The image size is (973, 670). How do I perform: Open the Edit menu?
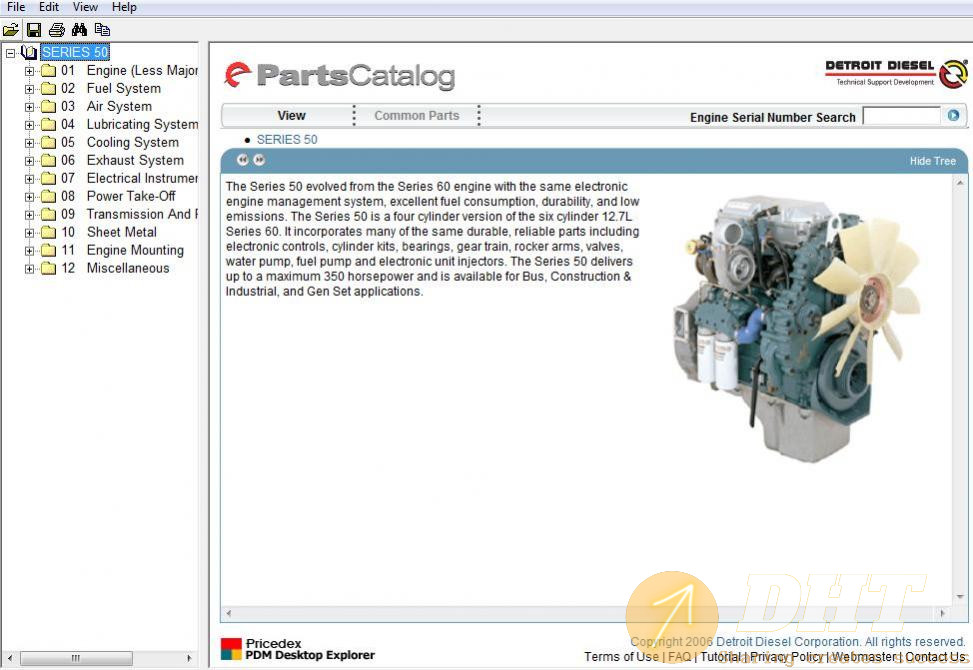pos(49,7)
